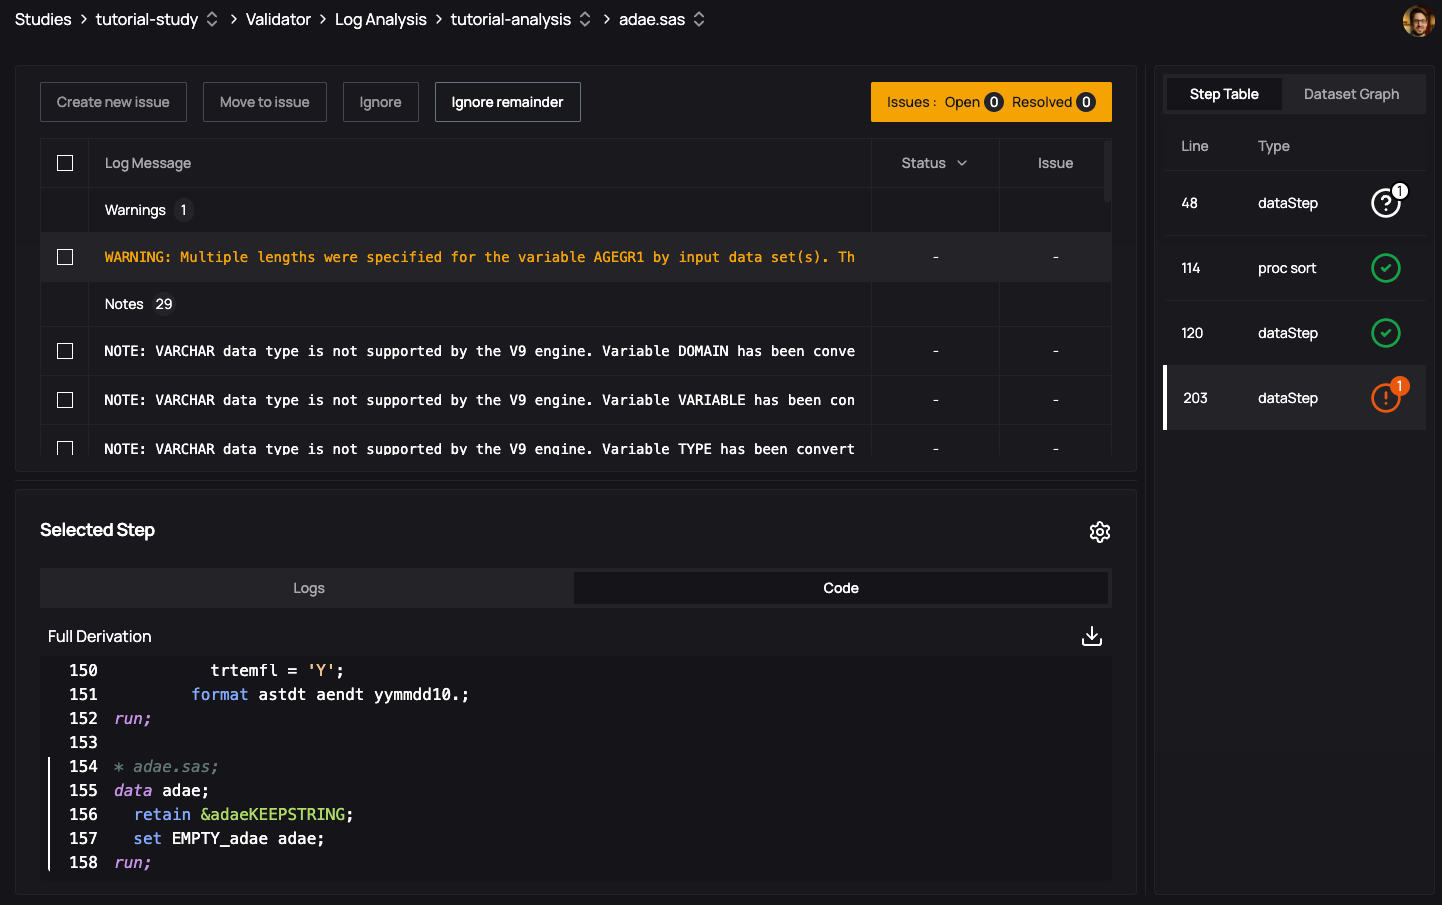Open the adae.sas breadcrumb selector
The width and height of the screenshot is (1442, 905).
coord(698,19)
